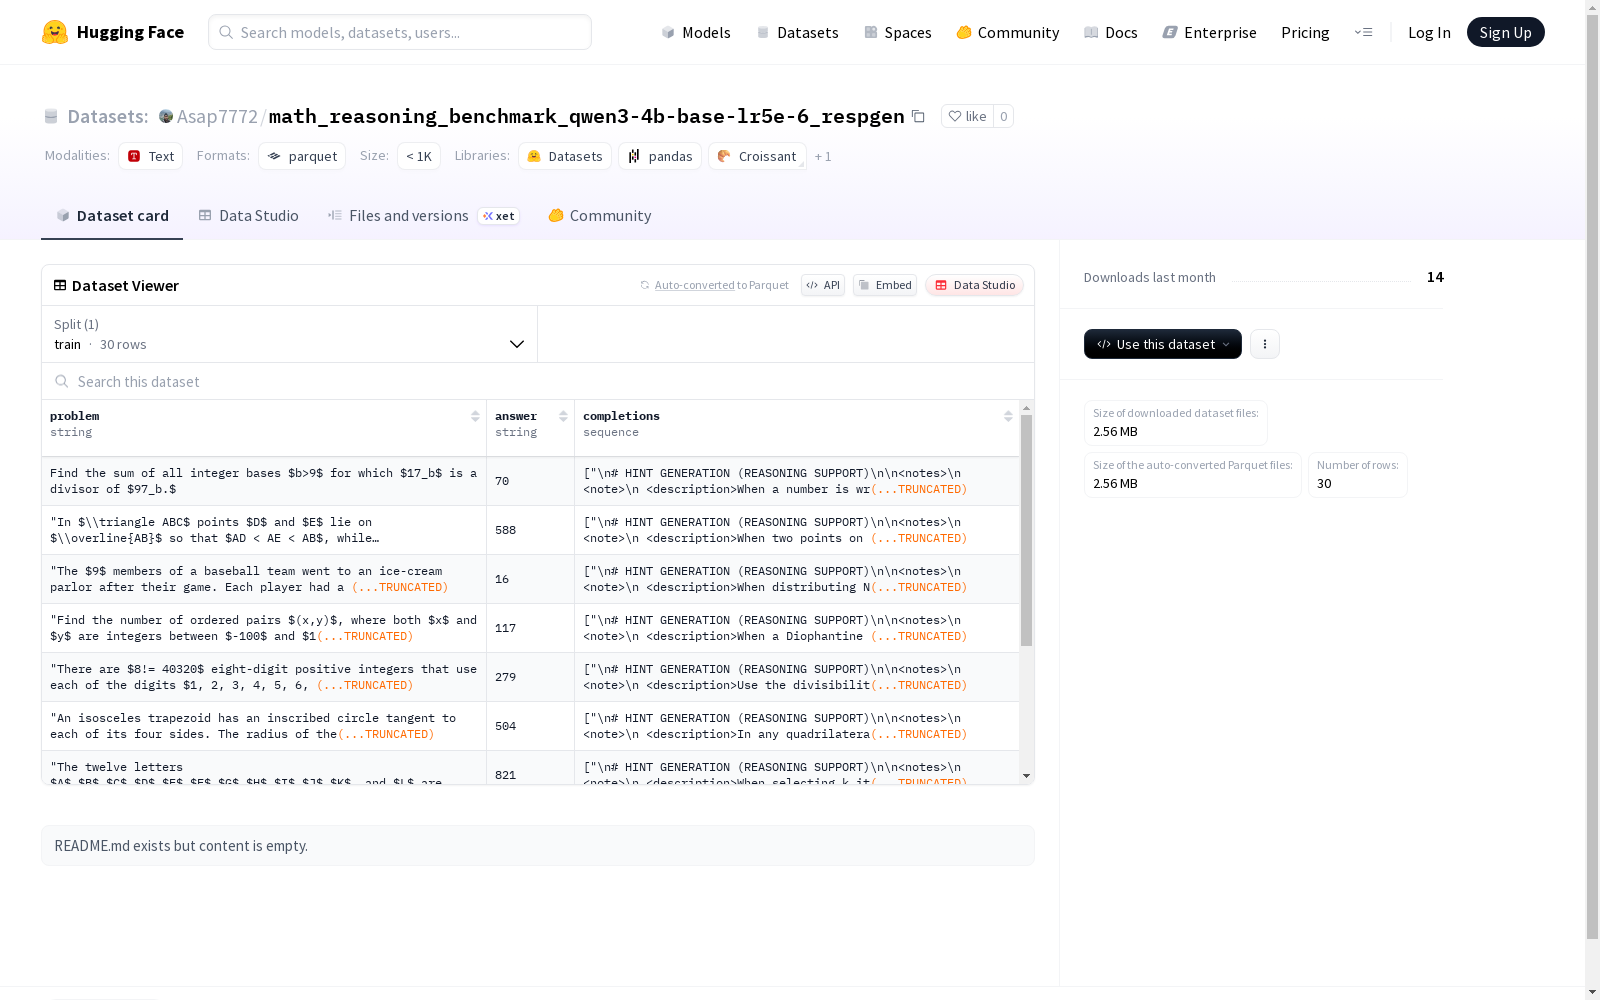Click the parquet format tag

(x=302, y=156)
